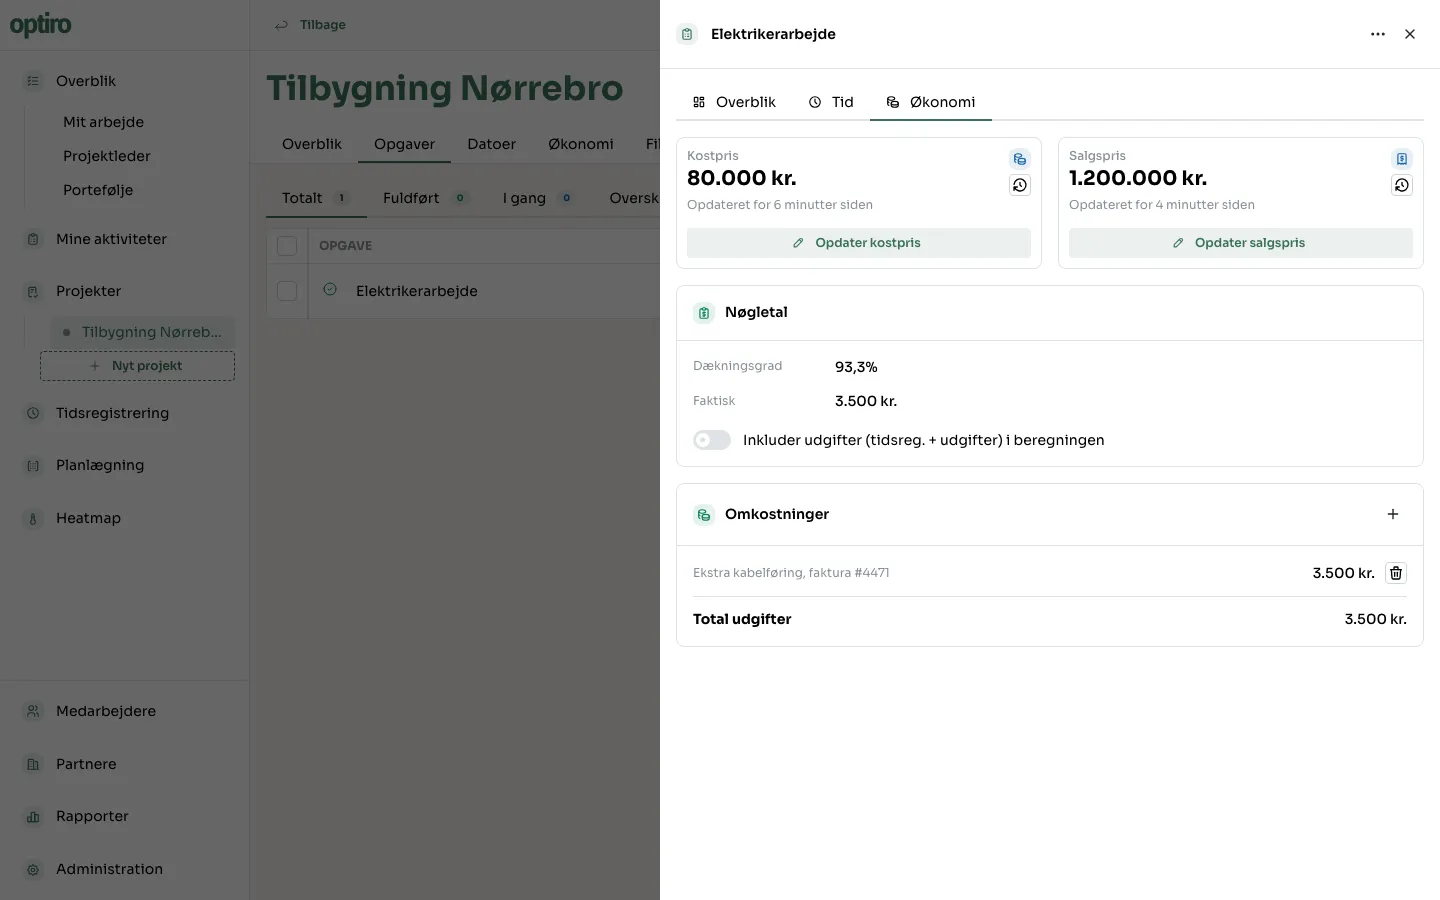1440x900 pixels.
Task: Go back using the Tilbage link
Action: [x=311, y=25]
